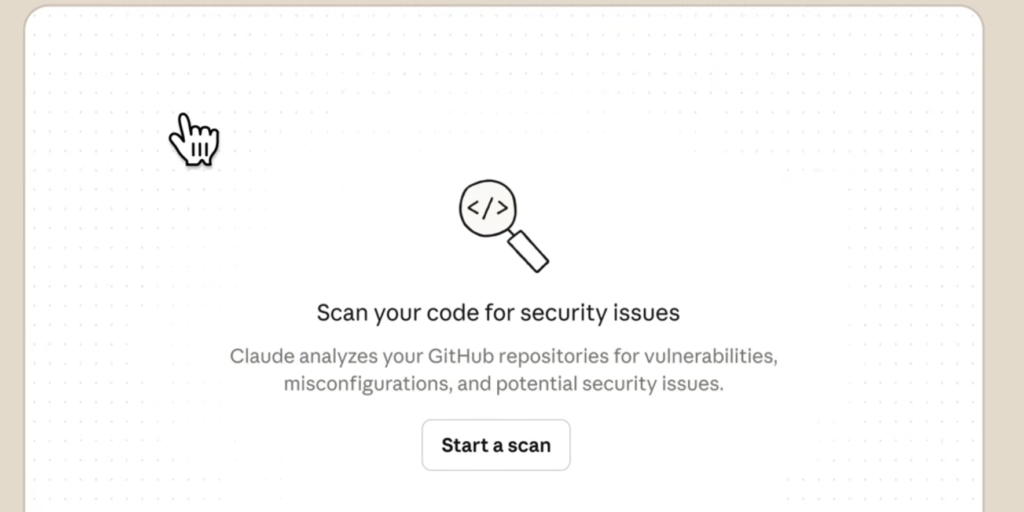The height and width of the screenshot is (512, 1024).
Task: Click "issues." at the description's end
Action: 693,384
